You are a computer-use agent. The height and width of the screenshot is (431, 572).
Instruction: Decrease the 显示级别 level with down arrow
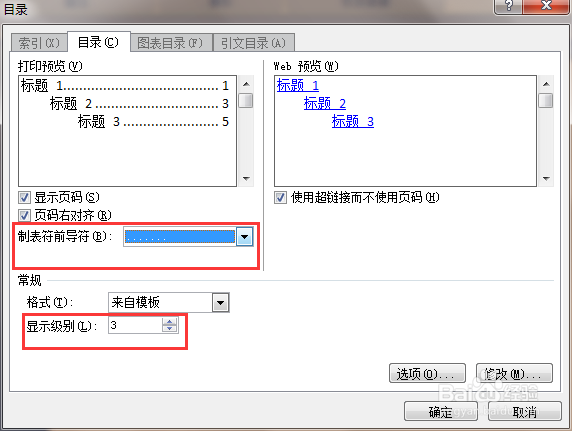pos(169,328)
